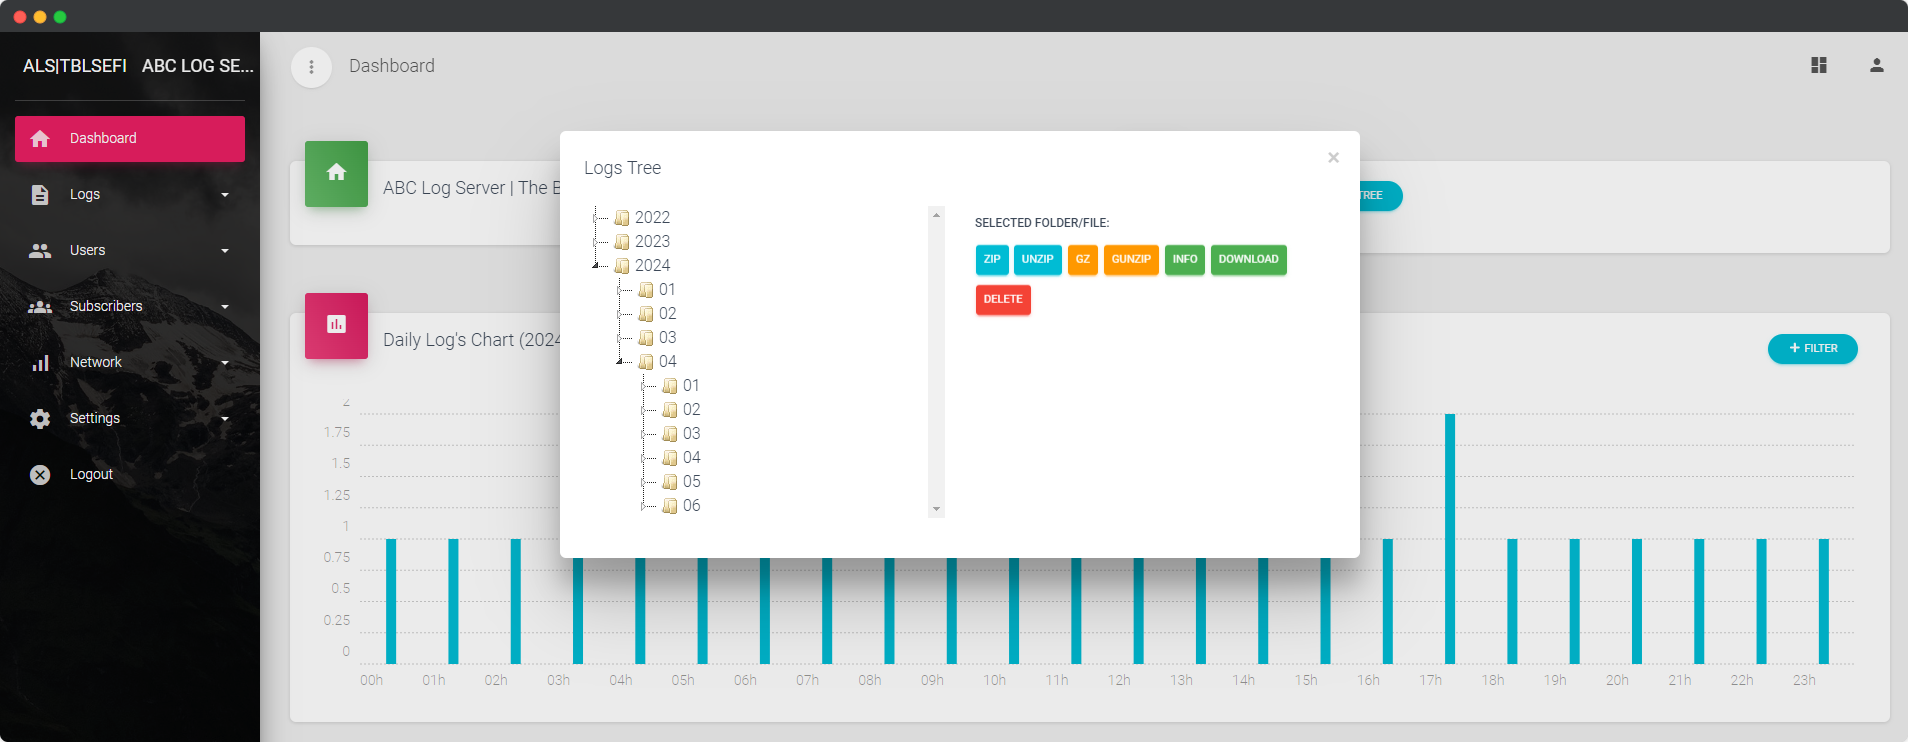
Task: Select Settings label in the sidebar
Action: [x=95, y=419]
